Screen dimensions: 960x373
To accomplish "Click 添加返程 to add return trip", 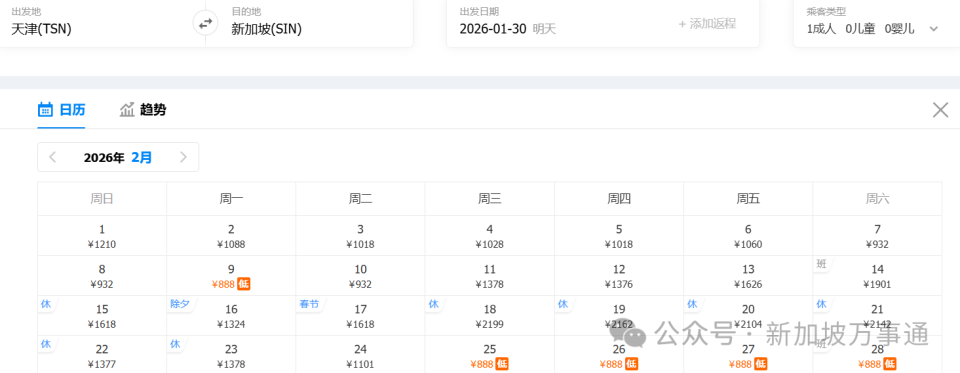I will 707,24.
